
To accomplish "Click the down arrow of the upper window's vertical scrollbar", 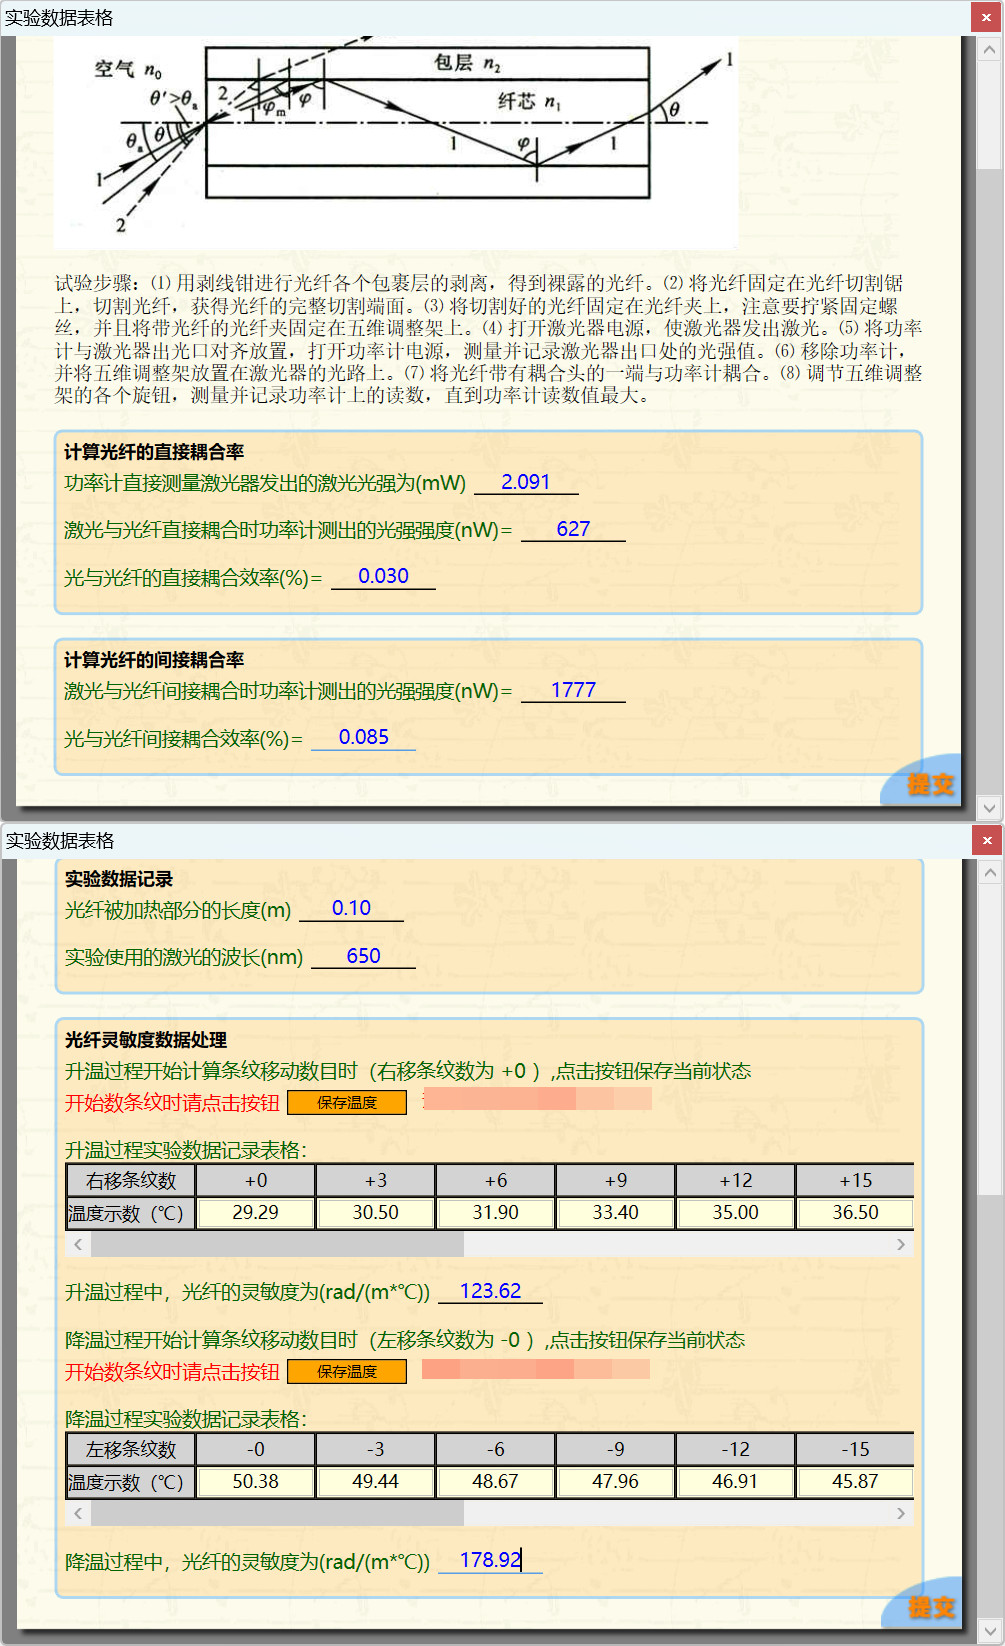I will pyautogui.click(x=989, y=807).
